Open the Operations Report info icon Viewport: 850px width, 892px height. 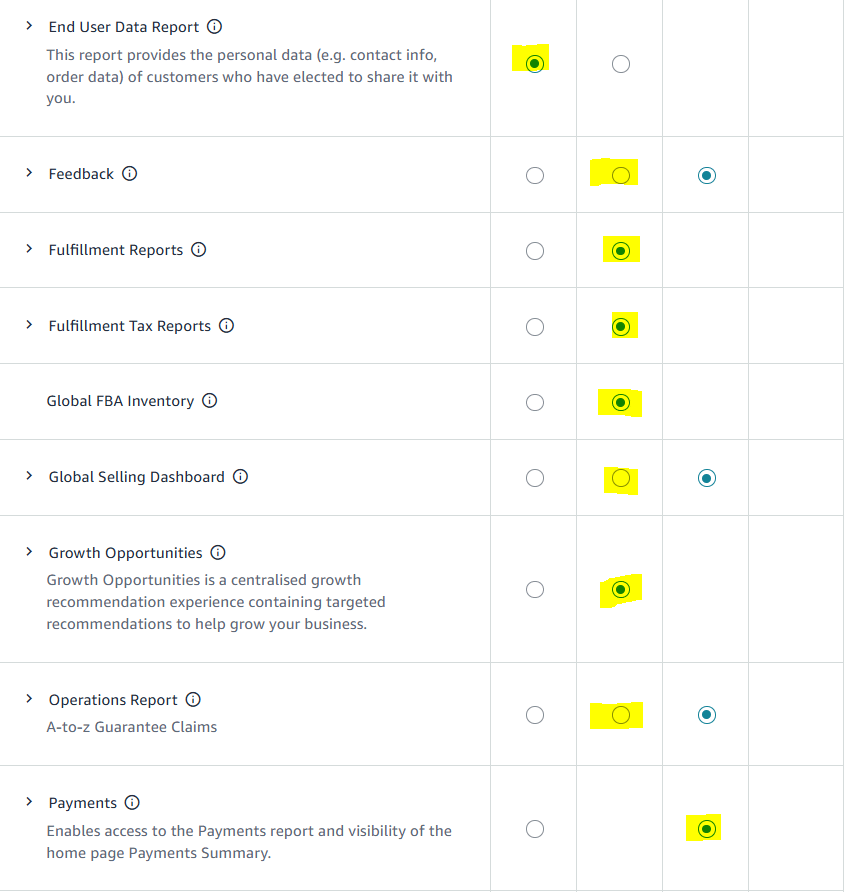(193, 700)
